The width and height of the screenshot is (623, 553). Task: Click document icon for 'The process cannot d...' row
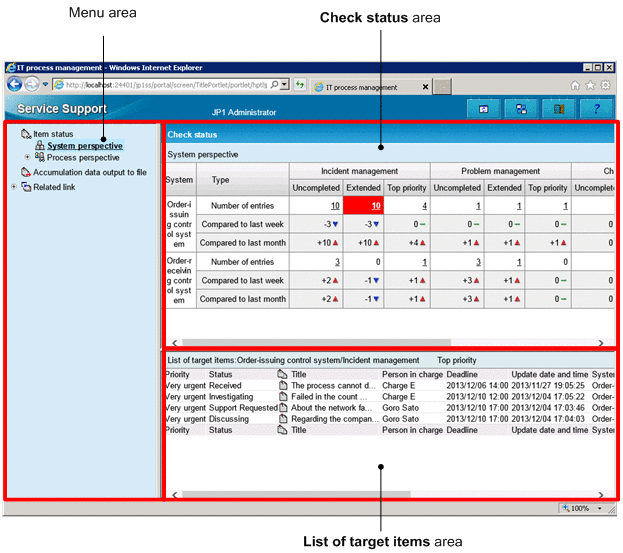[283, 385]
